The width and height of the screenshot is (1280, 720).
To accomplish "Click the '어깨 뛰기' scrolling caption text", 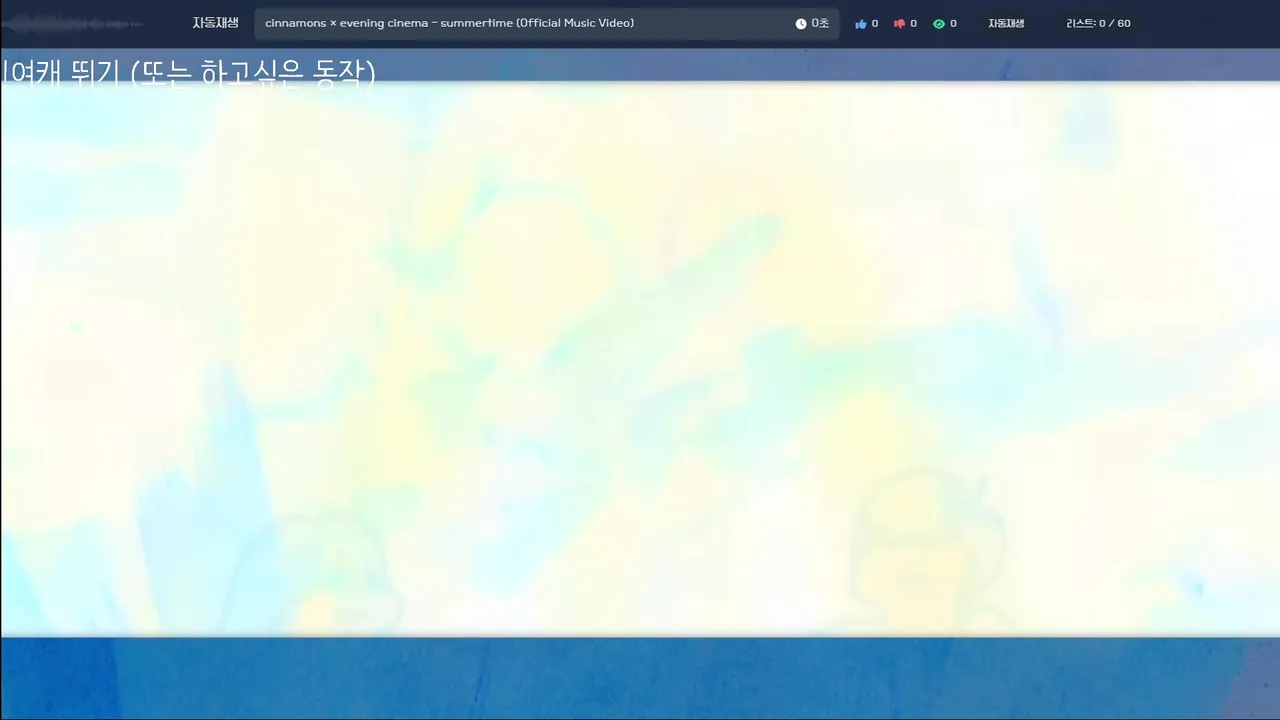I will 189,72.
